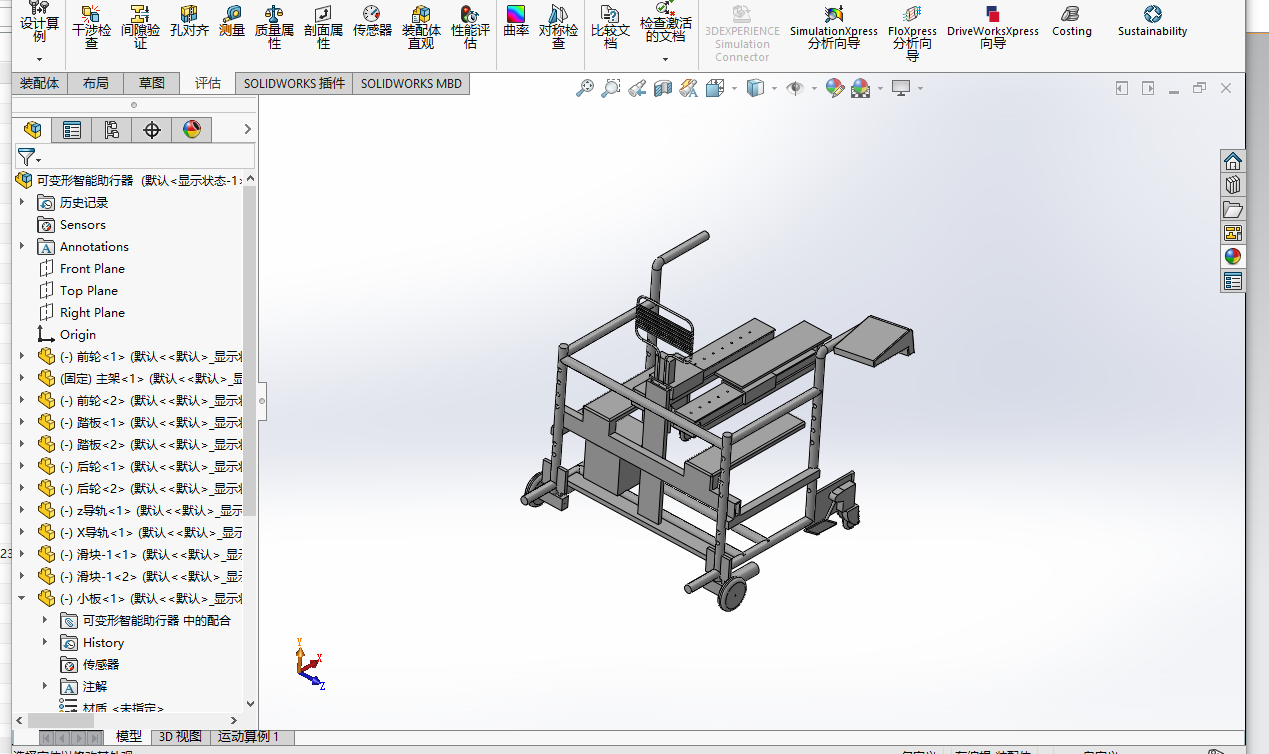Open Display Style dropdown arrow
This screenshot has width=1269, height=754.
(x=775, y=89)
